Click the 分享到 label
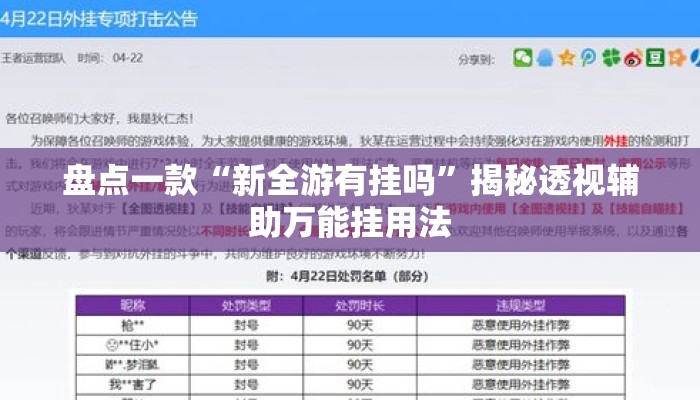Viewport: 700px width, 400px height. click(x=476, y=59)
